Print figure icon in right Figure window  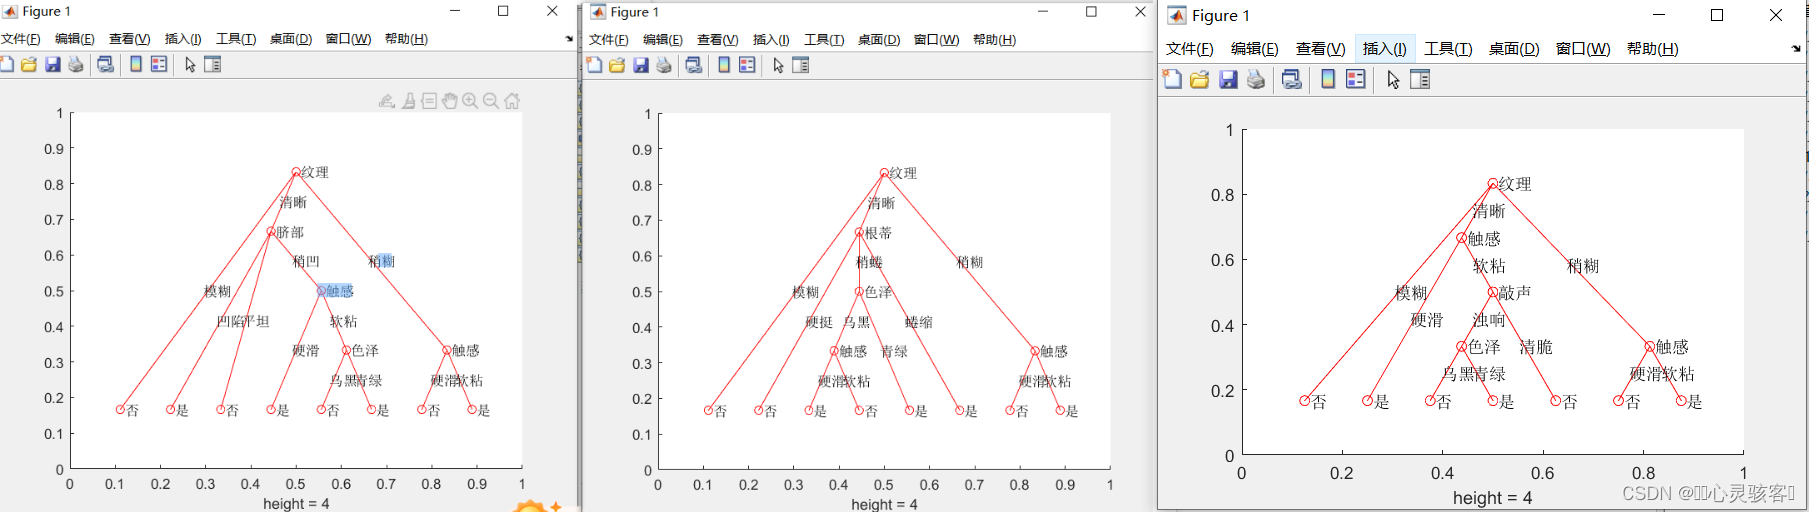tap(1256, 80)
